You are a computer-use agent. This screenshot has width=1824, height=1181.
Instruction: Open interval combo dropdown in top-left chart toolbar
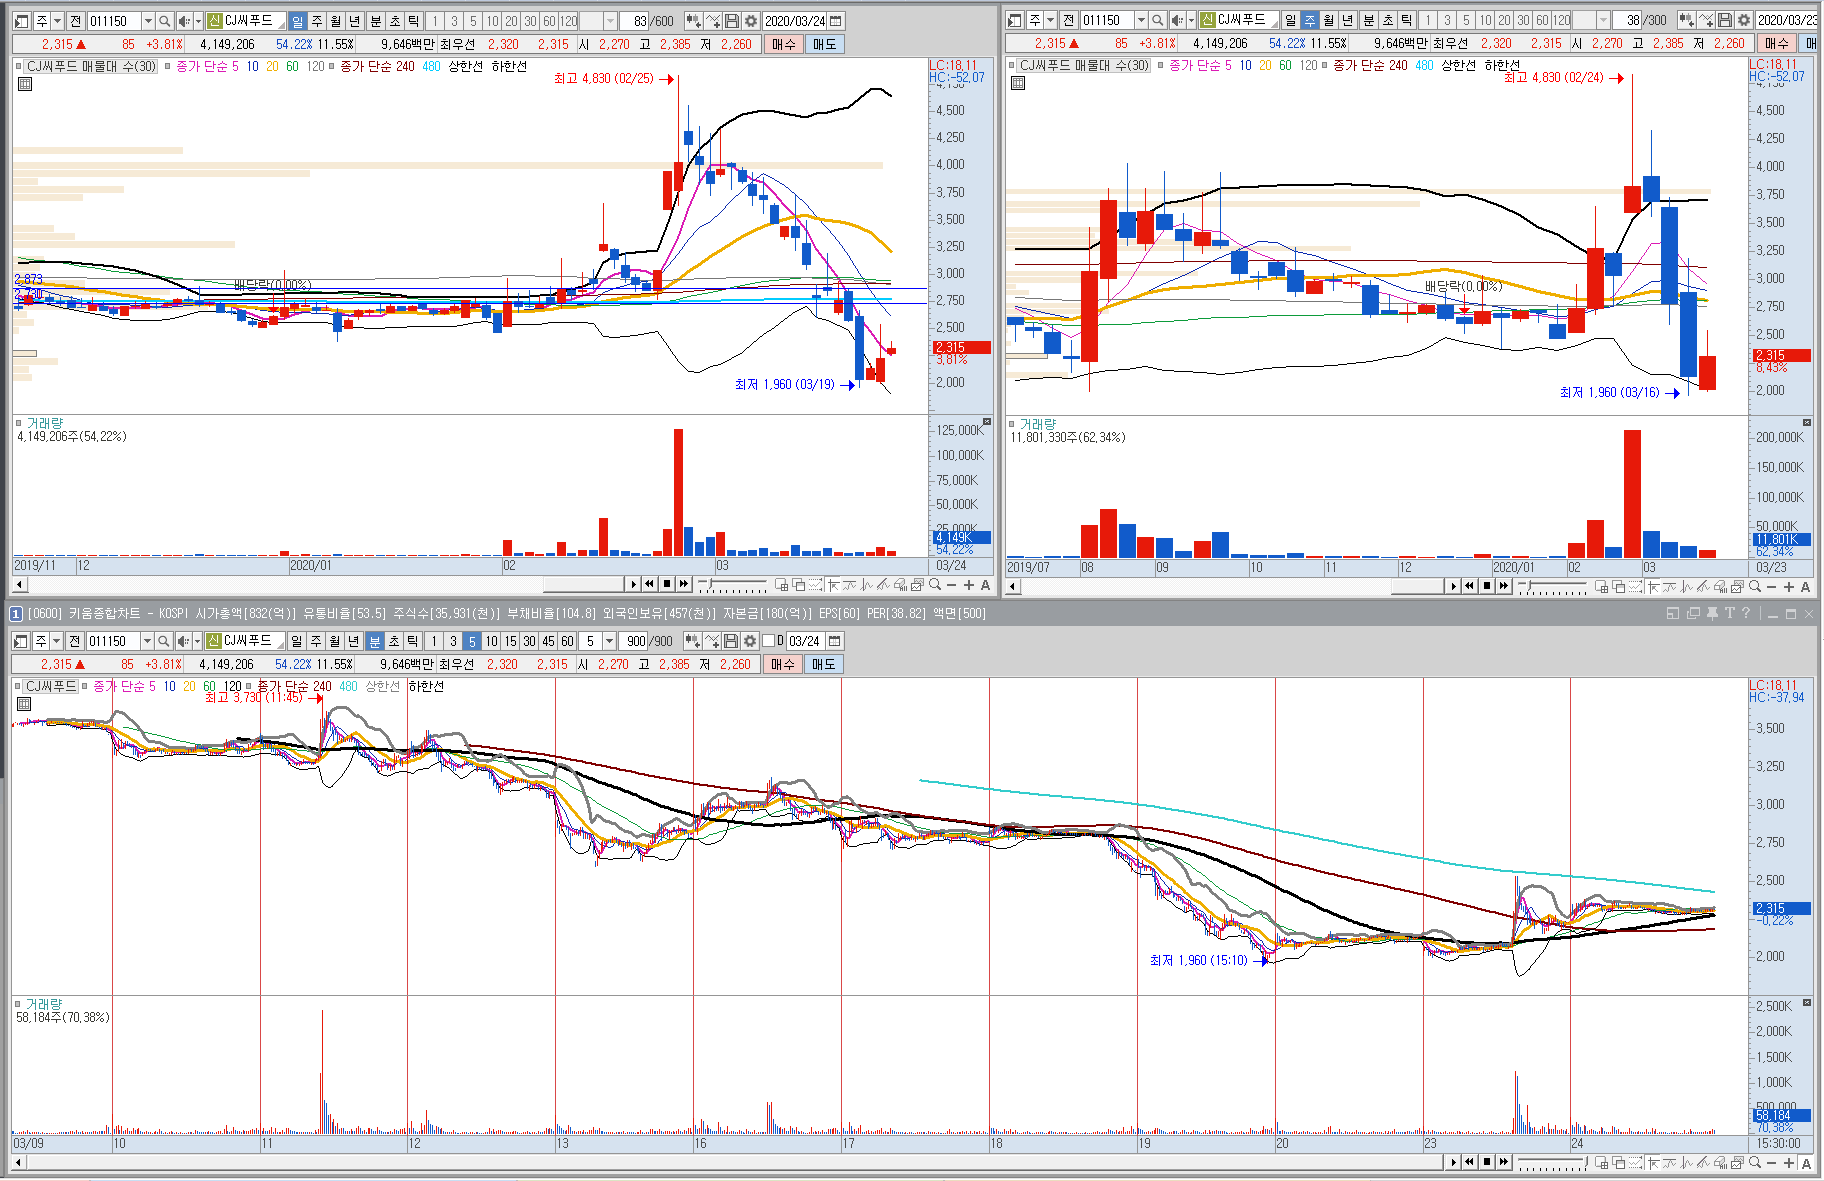click(x=611, y=21)
